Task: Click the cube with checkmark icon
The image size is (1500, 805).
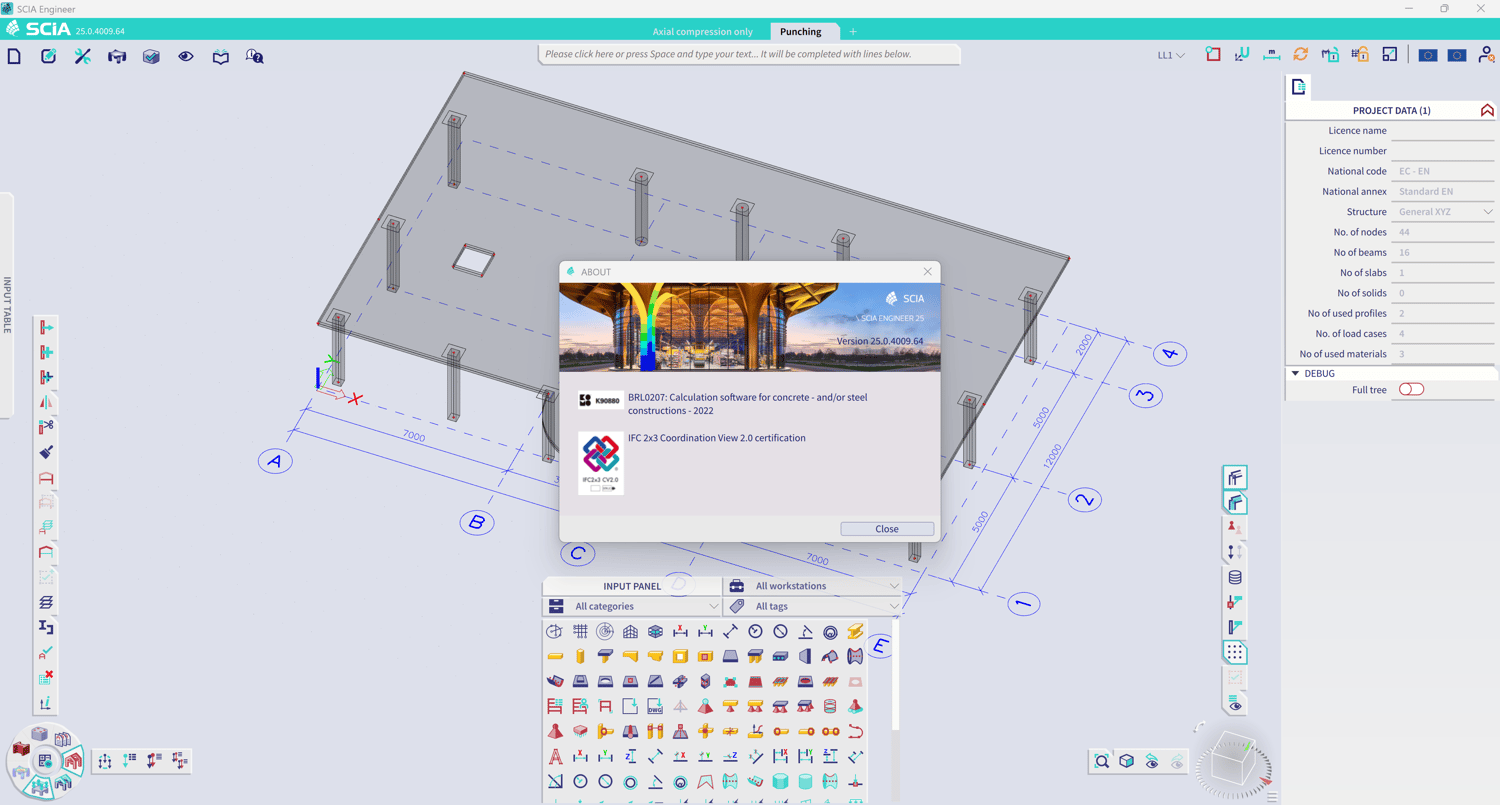Action: (x=151, y=56)
